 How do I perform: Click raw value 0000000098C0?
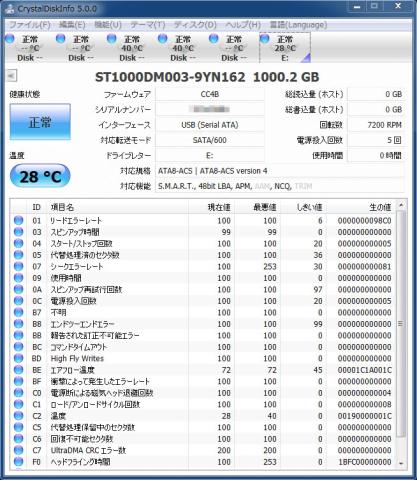tap(364, 220)
